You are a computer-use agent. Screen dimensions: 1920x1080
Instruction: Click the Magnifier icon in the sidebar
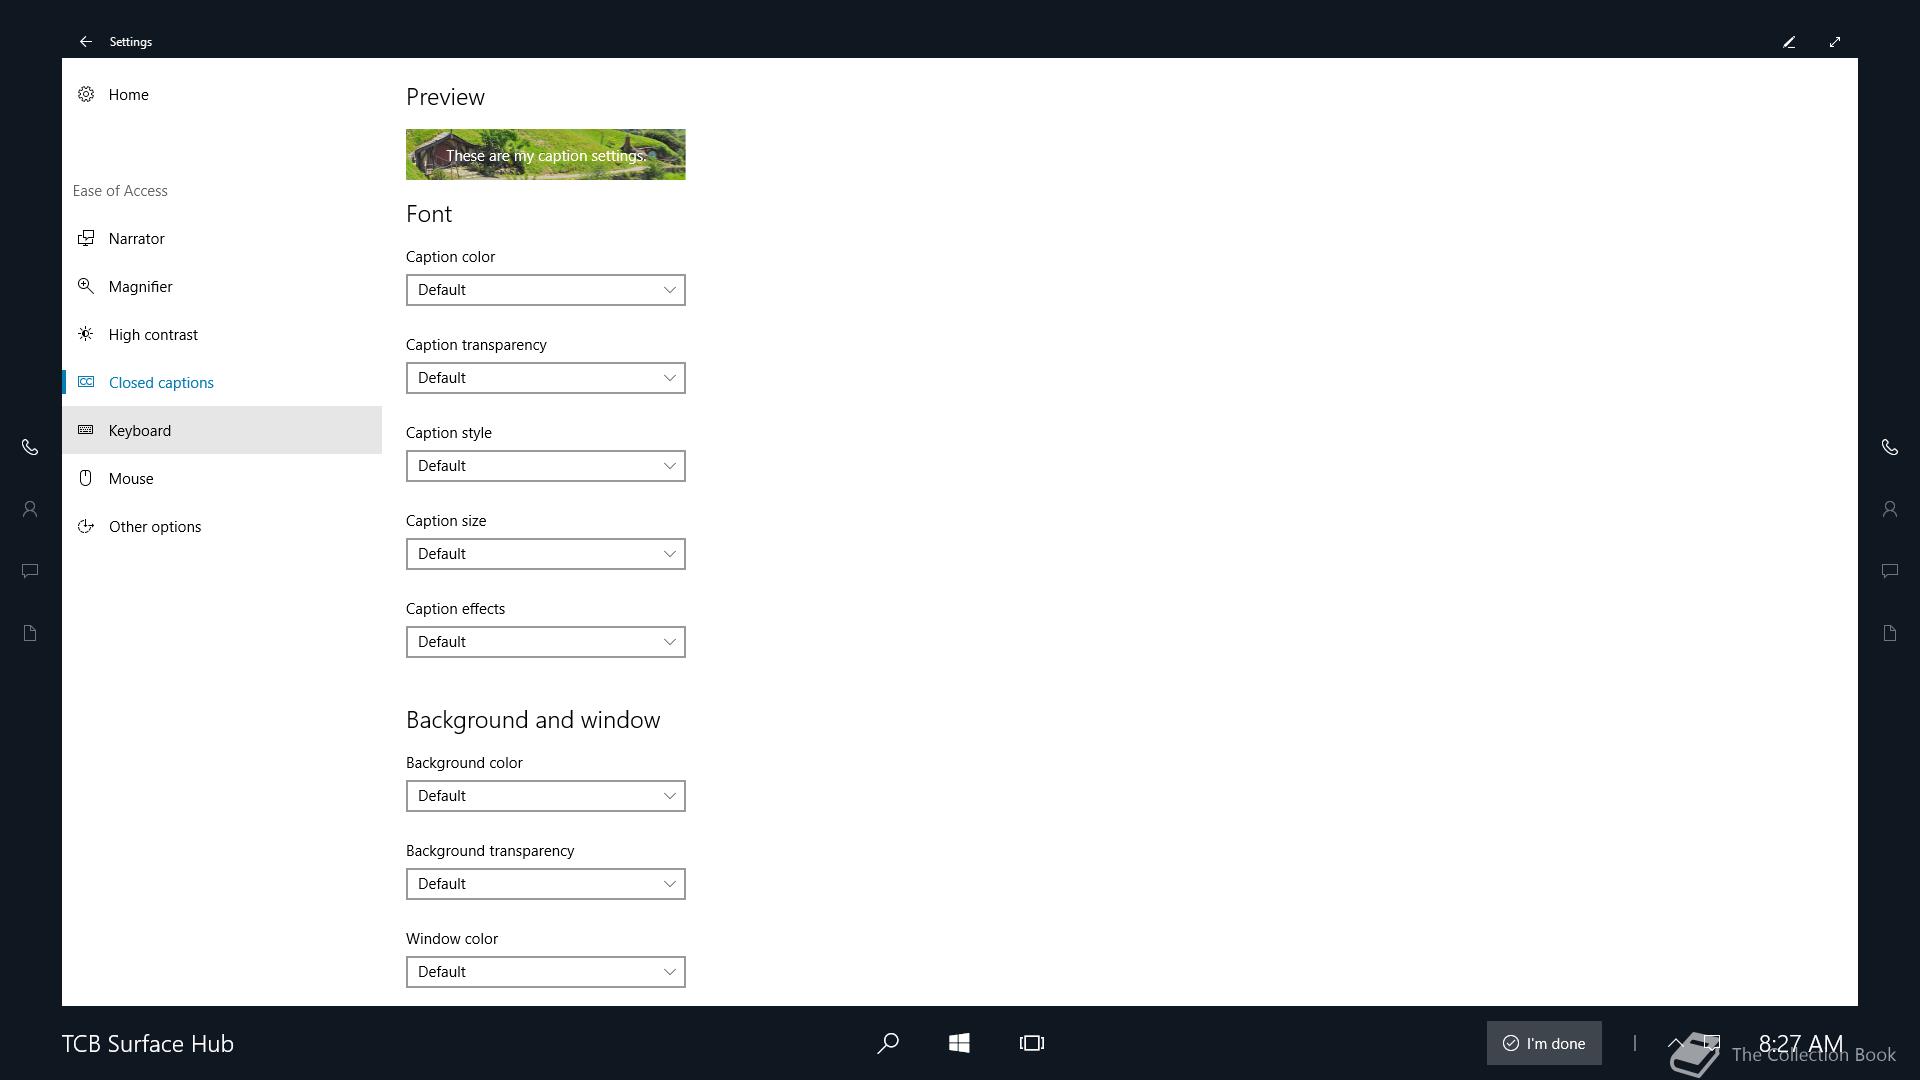point(86,286)
